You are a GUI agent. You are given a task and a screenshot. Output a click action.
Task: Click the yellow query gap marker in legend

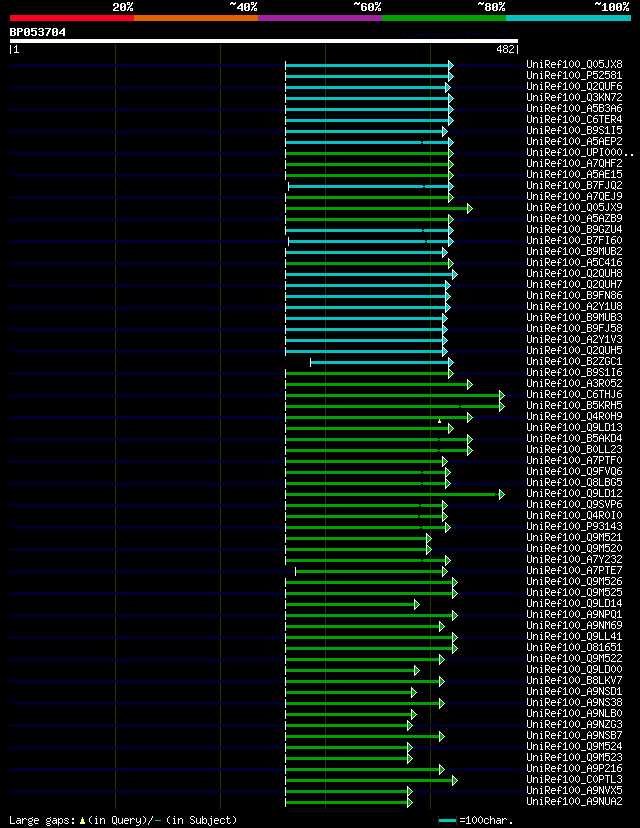pos(82,821)
